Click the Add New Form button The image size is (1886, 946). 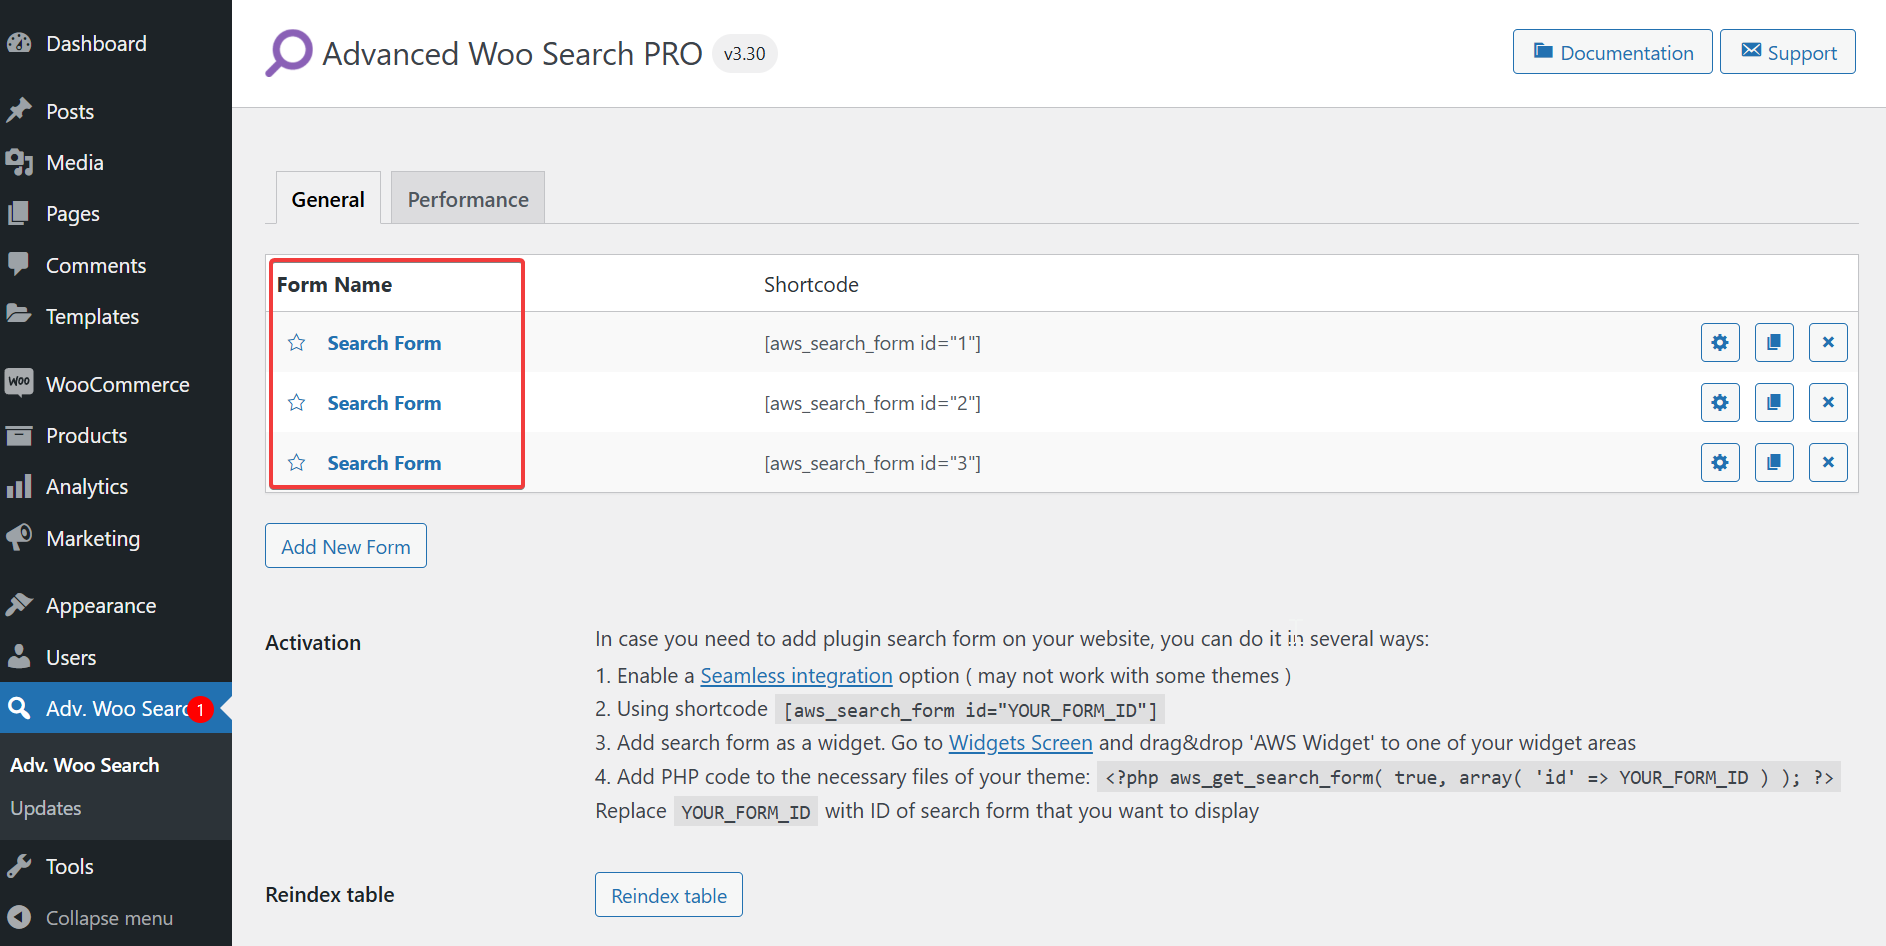tap(346, 546)
